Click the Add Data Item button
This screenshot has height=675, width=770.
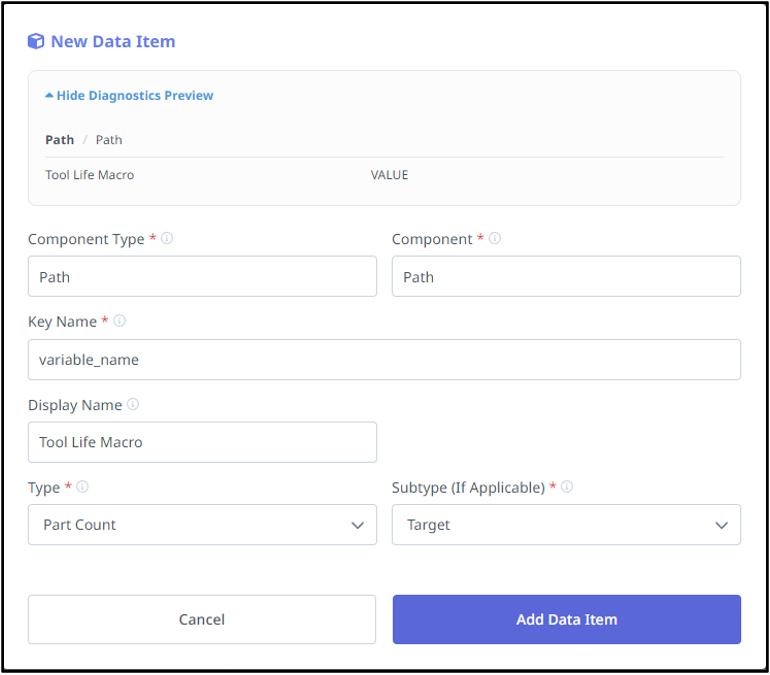click(566, 620)
